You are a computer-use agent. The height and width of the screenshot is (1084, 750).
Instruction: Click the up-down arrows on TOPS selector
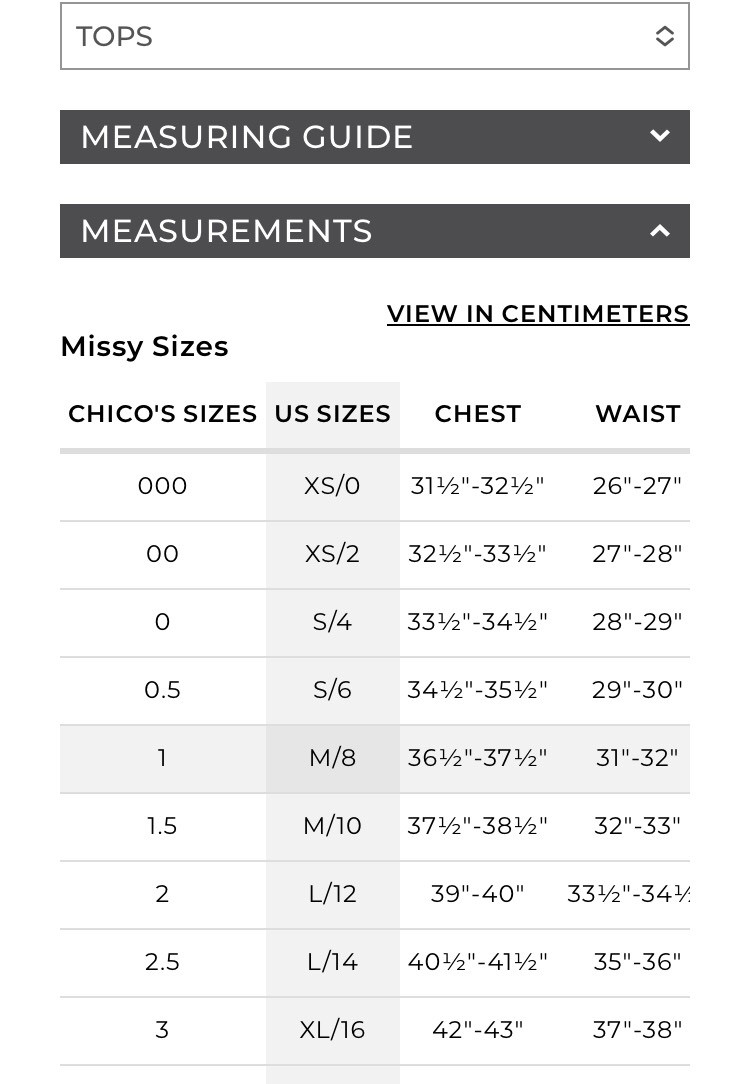pyautogui.click(x=664, y=36)
